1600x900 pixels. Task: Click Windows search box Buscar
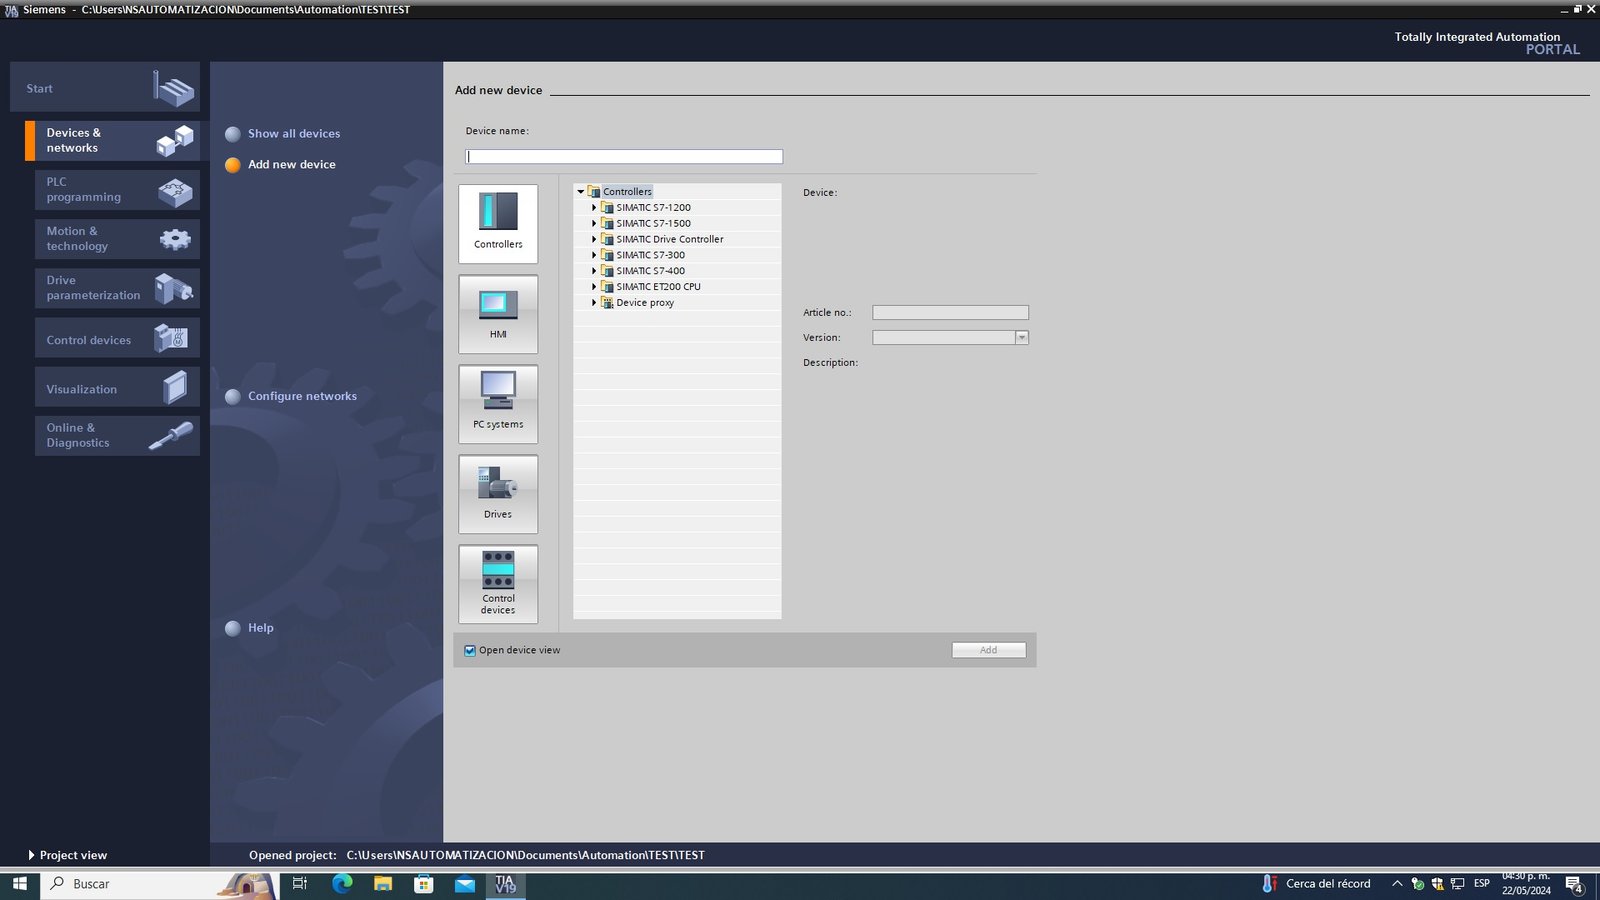[x=160, y=884]
